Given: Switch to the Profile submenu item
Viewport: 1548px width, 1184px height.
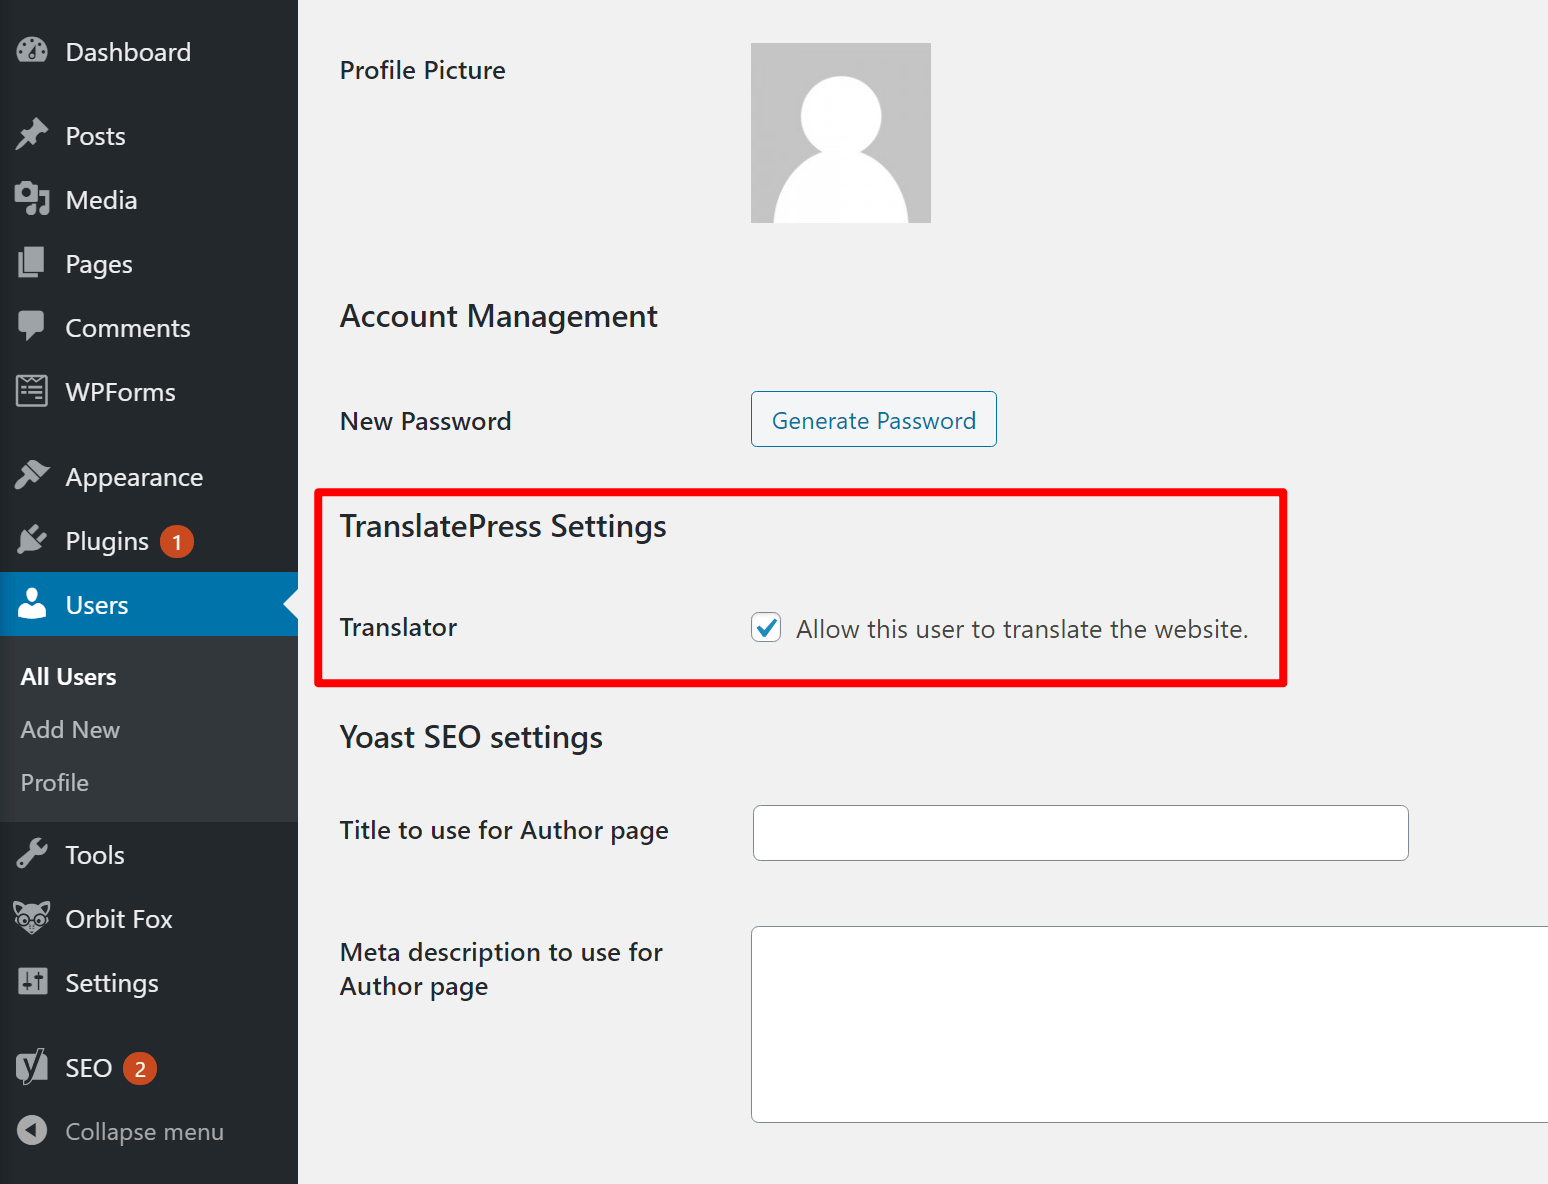Looking at the screenshot, I should coord(54,782).
